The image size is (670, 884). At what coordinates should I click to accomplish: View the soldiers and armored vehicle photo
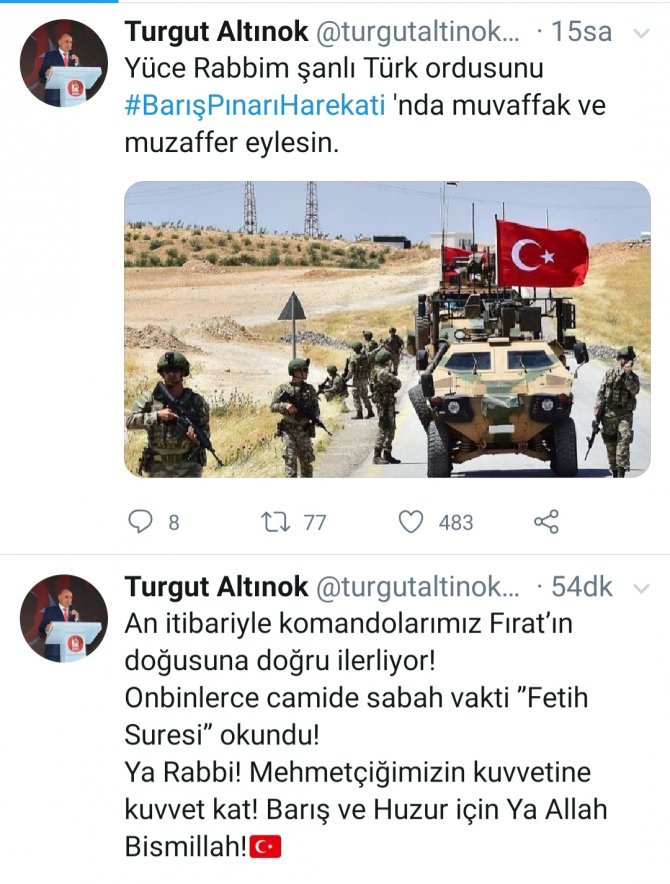(x=387, y=329)
